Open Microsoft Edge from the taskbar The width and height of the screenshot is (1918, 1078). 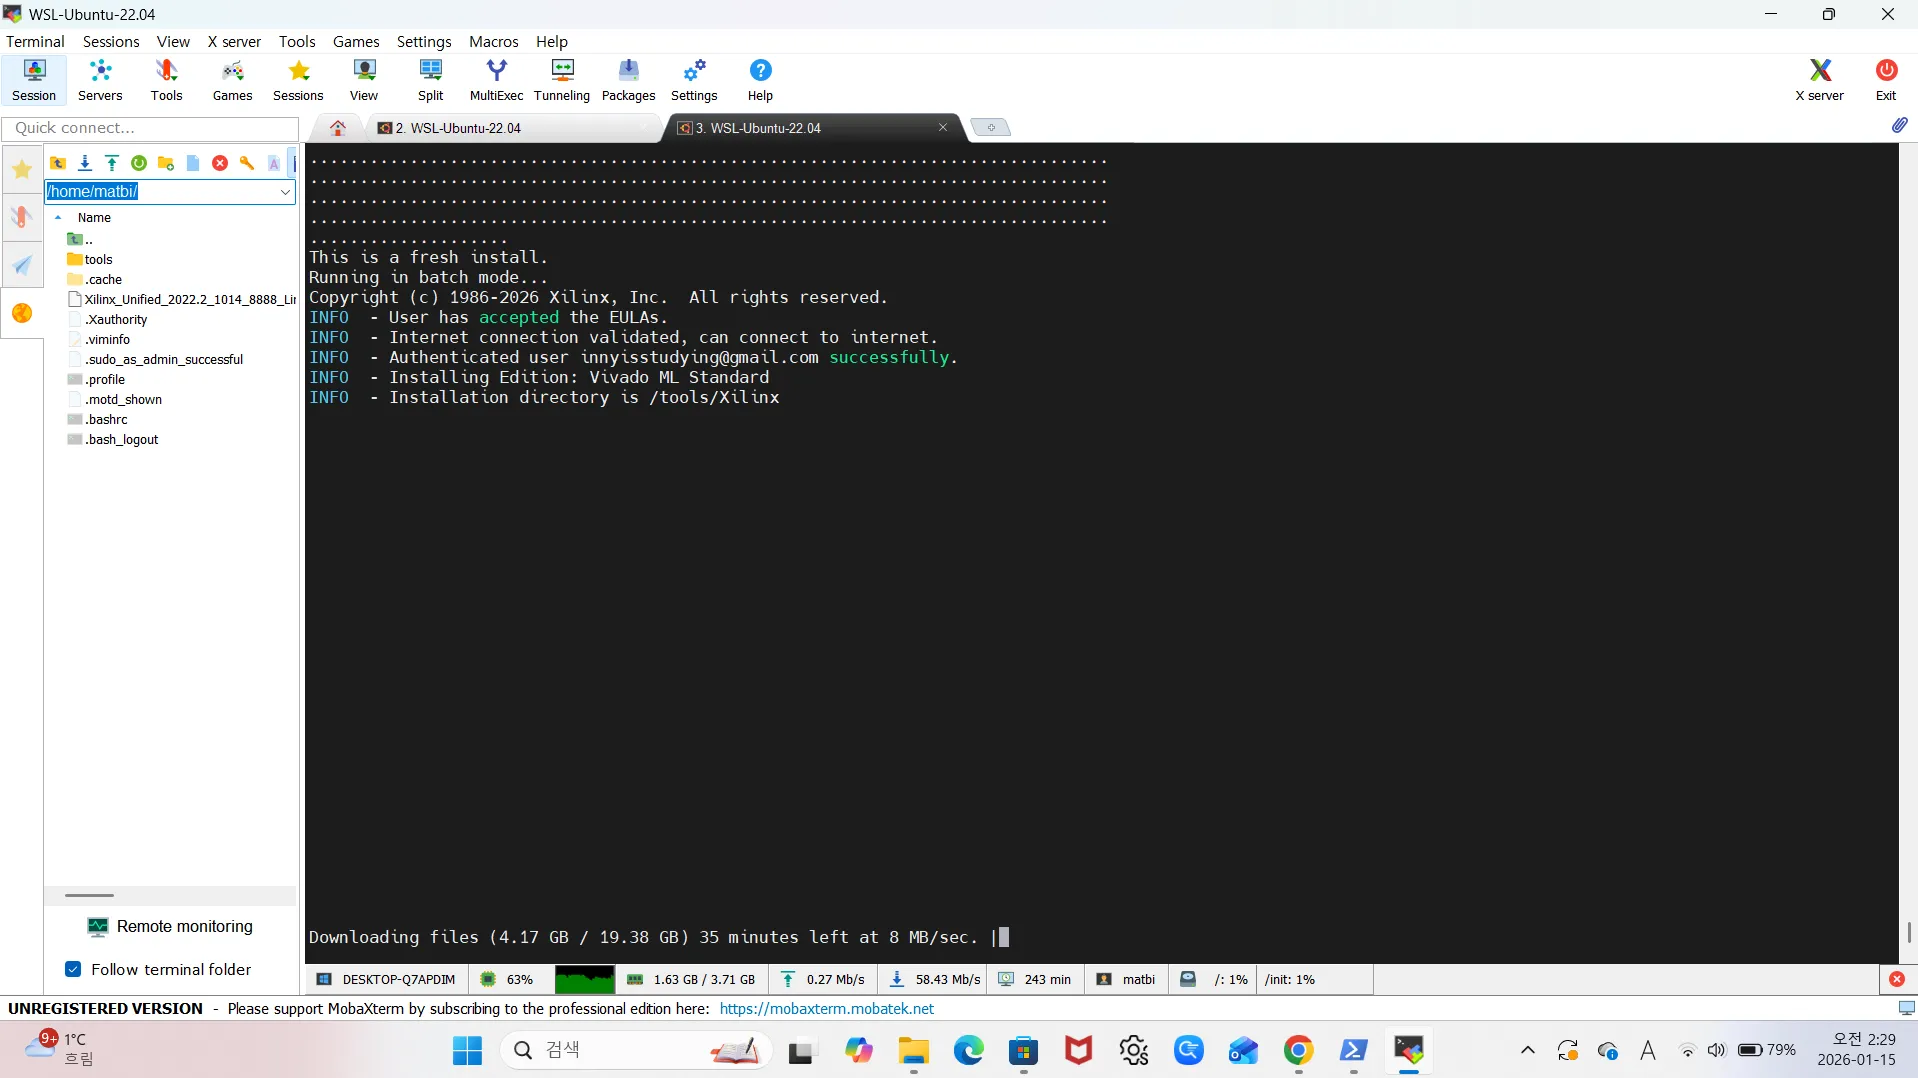pos(968,1050)
